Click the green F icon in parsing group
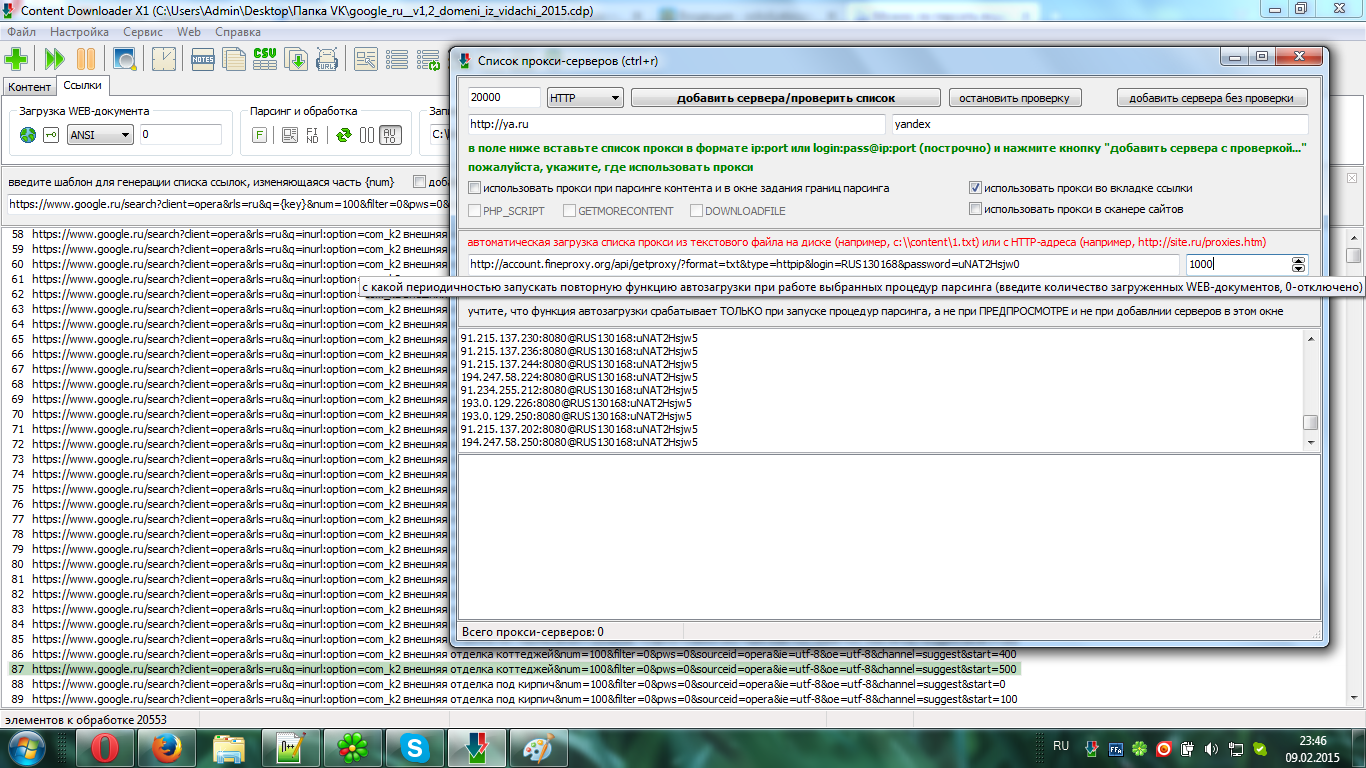 [x=259, y=135]
